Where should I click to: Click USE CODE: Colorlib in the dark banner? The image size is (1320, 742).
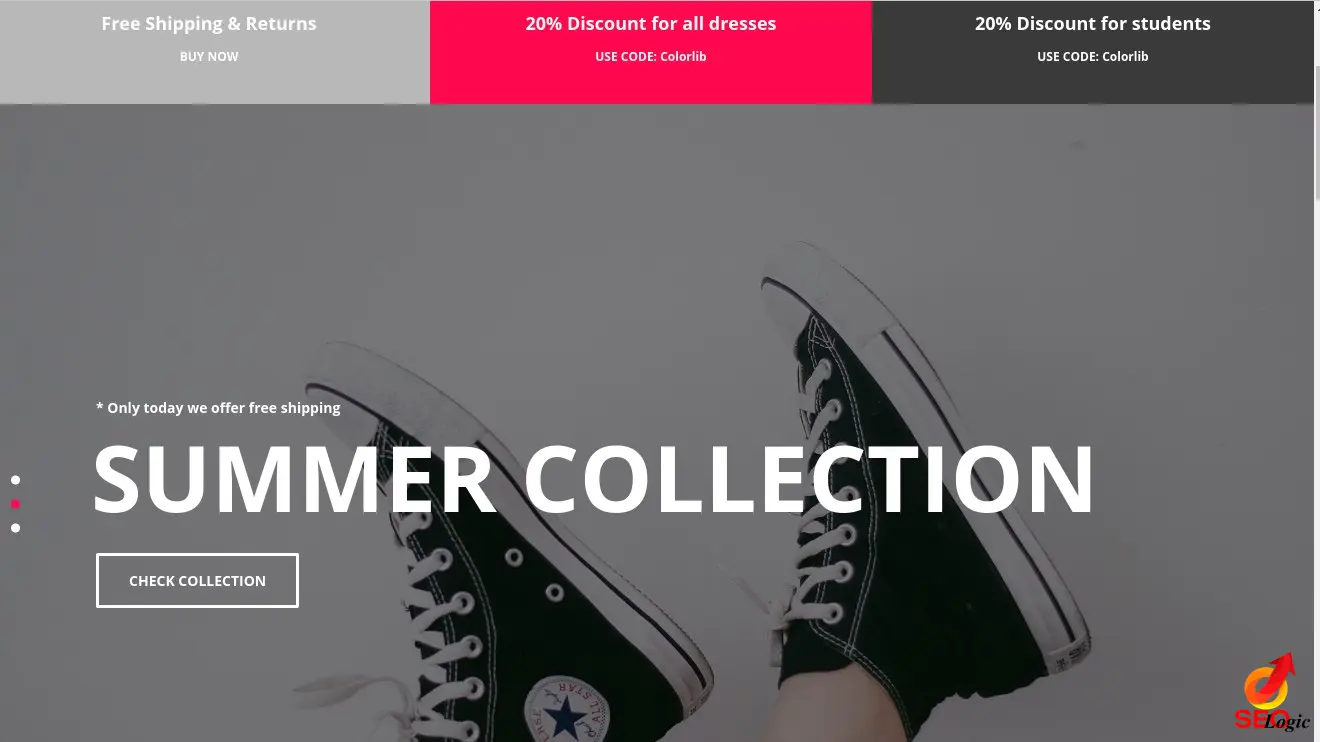(x=1093, y=57)
